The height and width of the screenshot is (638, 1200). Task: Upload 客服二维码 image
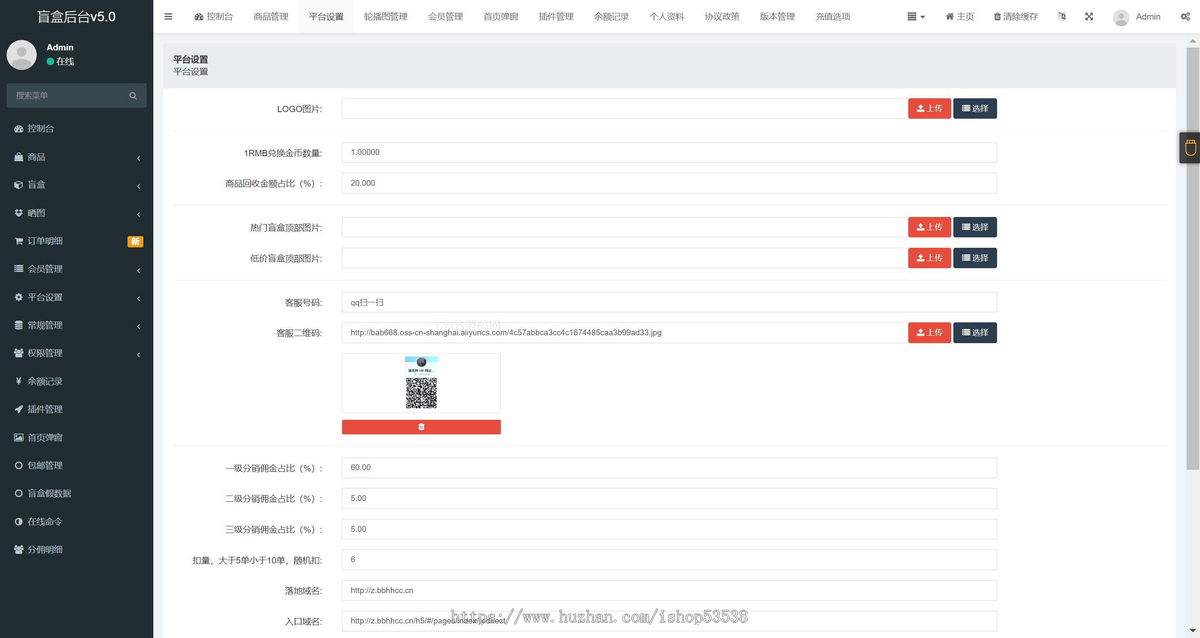(x=929, y=332)
